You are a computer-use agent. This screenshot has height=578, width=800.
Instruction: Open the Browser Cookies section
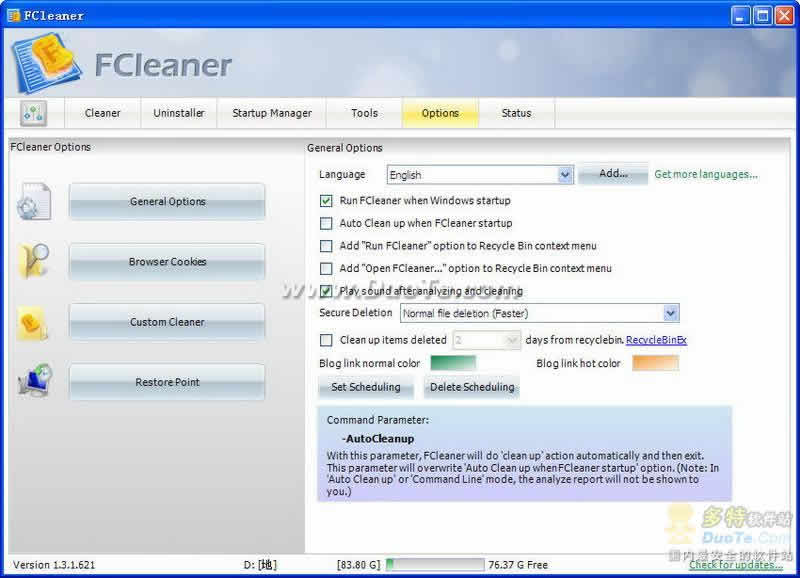click(x=167, y=262)
